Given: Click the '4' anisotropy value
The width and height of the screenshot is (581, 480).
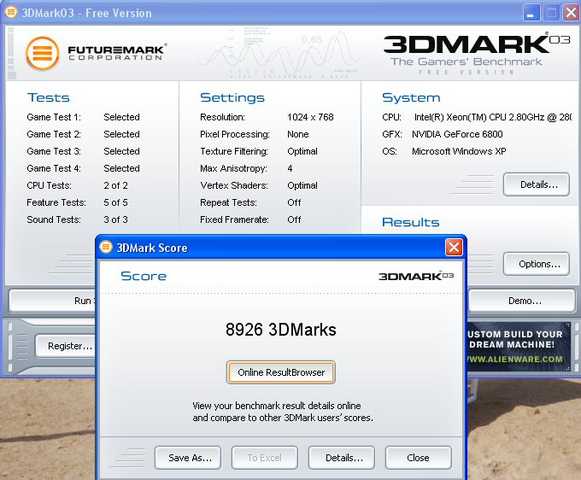Looking at the screenshot, I should coord(290,168).
